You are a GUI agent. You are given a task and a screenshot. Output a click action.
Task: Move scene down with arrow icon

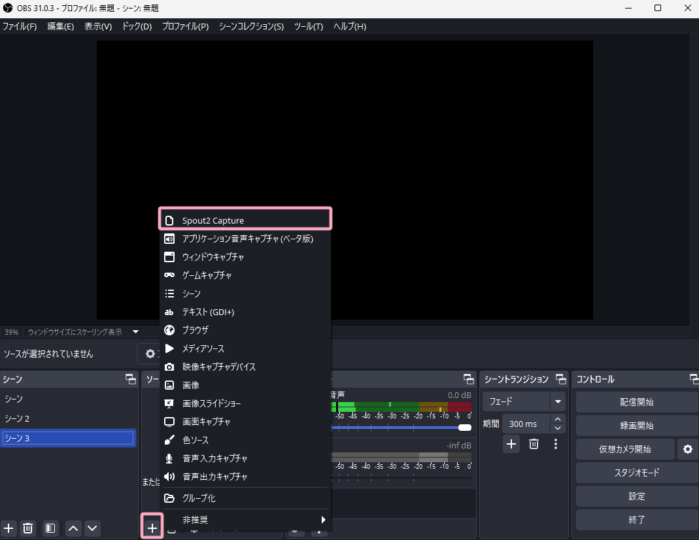click(x=92, y=528)
